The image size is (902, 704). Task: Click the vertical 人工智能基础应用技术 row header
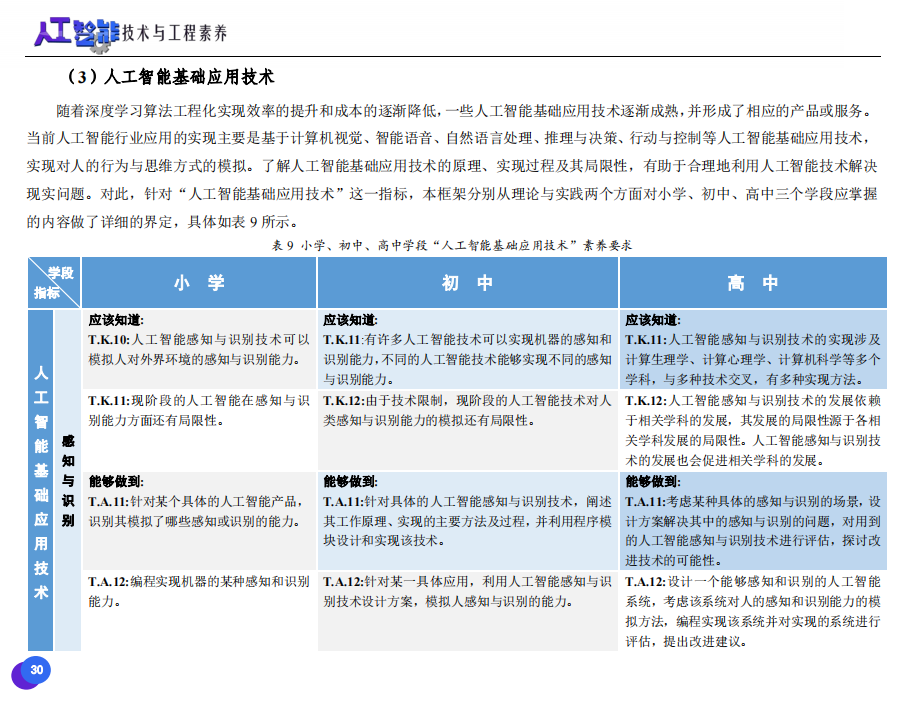click(x=41, y=482)
